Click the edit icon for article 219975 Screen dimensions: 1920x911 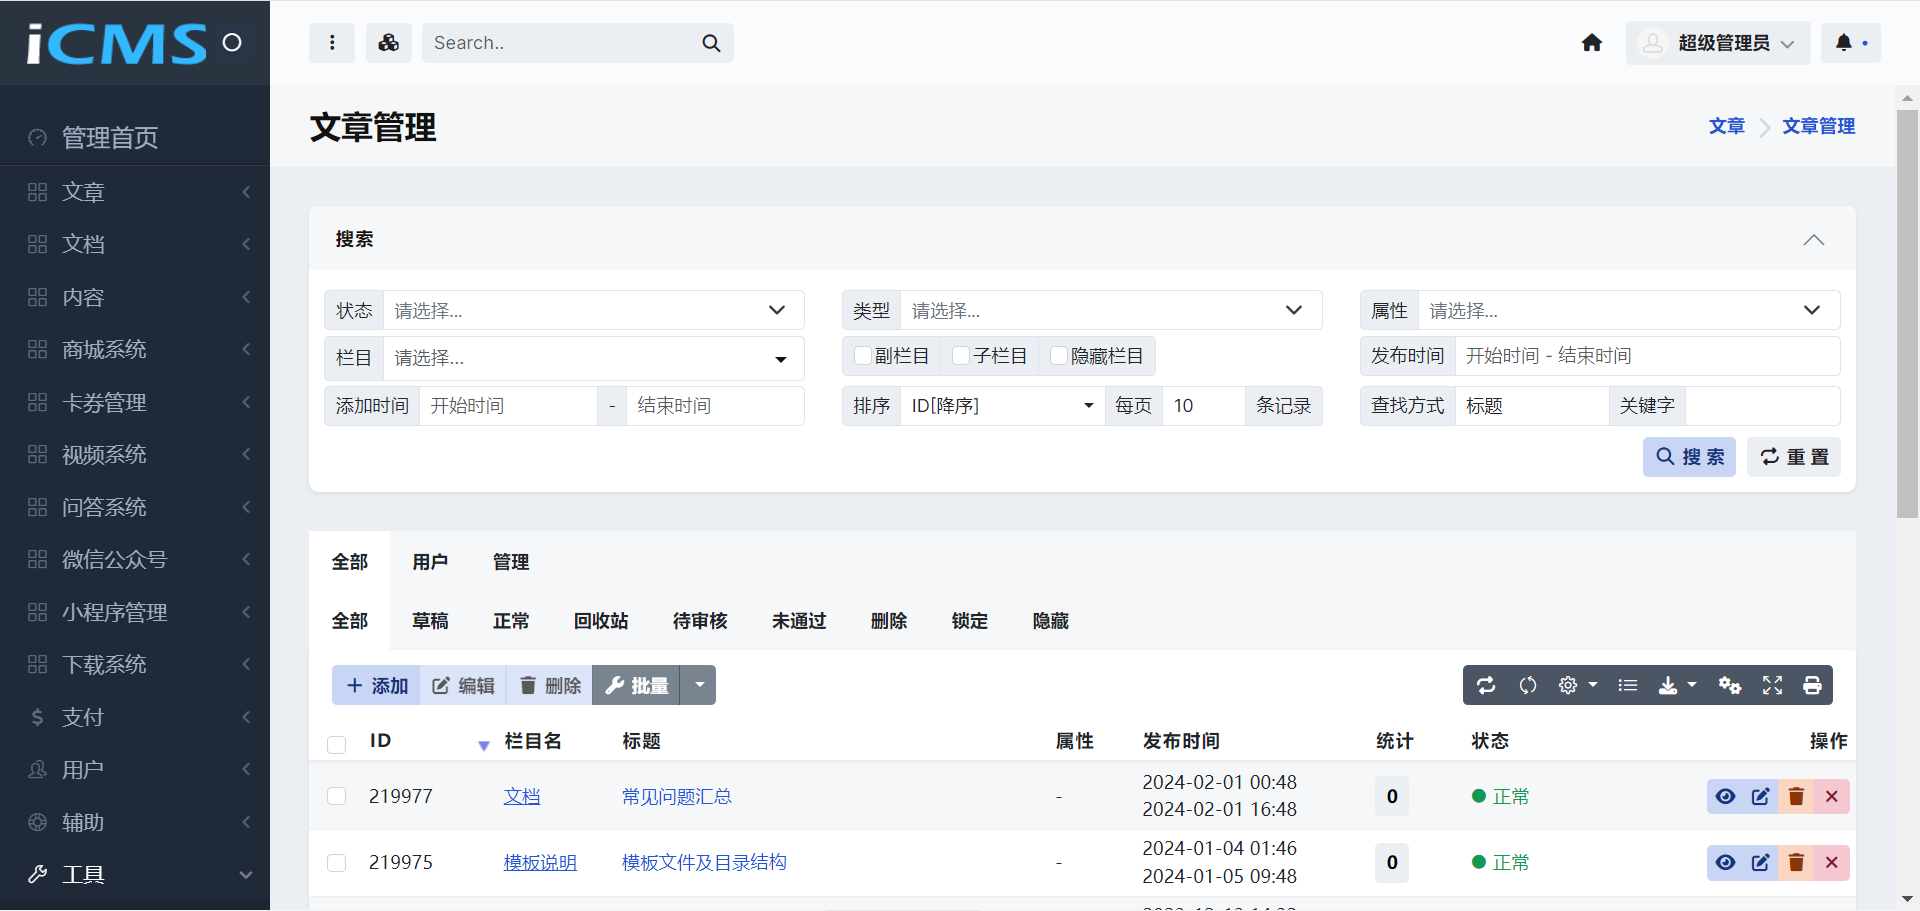point(1761,863)
